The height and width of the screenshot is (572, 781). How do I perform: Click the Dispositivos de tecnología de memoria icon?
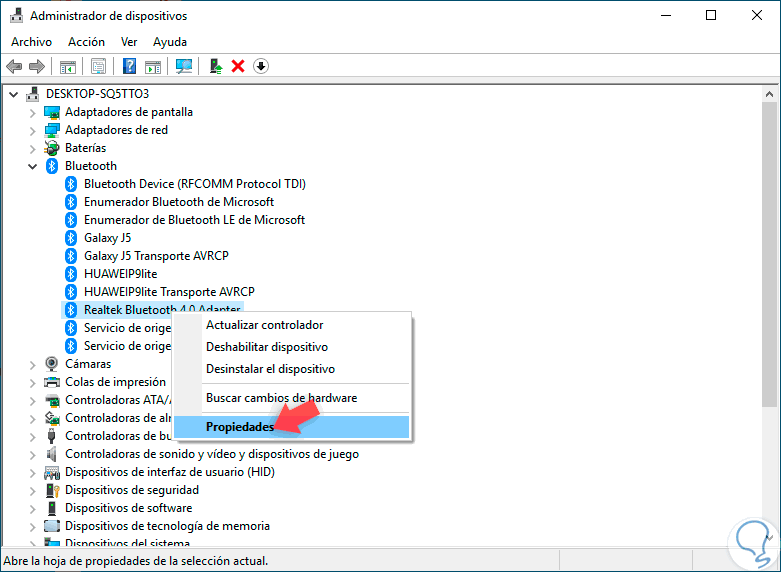[x=52, y=526]
